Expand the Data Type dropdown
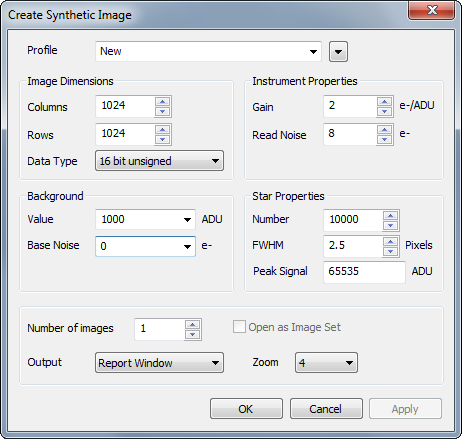Image resolution: width=462 pixels, height=439 pixels. point(159,161)
